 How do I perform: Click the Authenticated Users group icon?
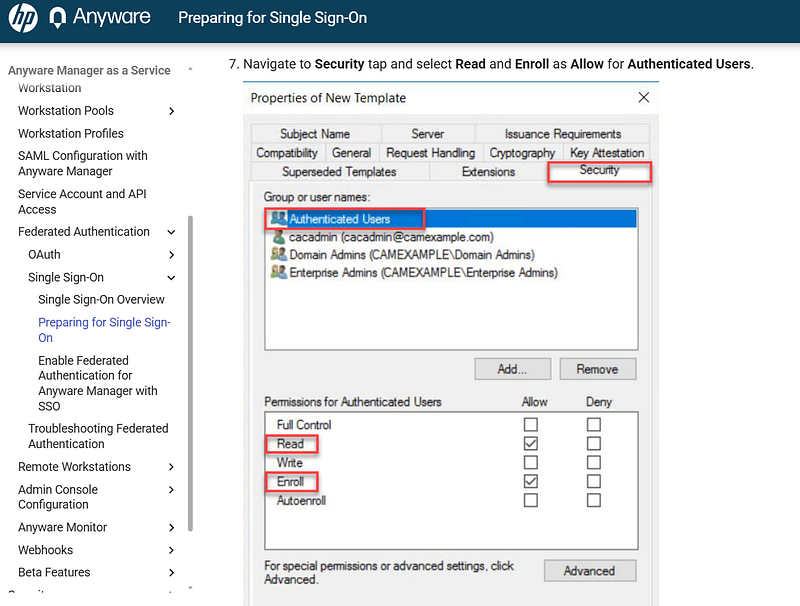(x=279, y=218)
